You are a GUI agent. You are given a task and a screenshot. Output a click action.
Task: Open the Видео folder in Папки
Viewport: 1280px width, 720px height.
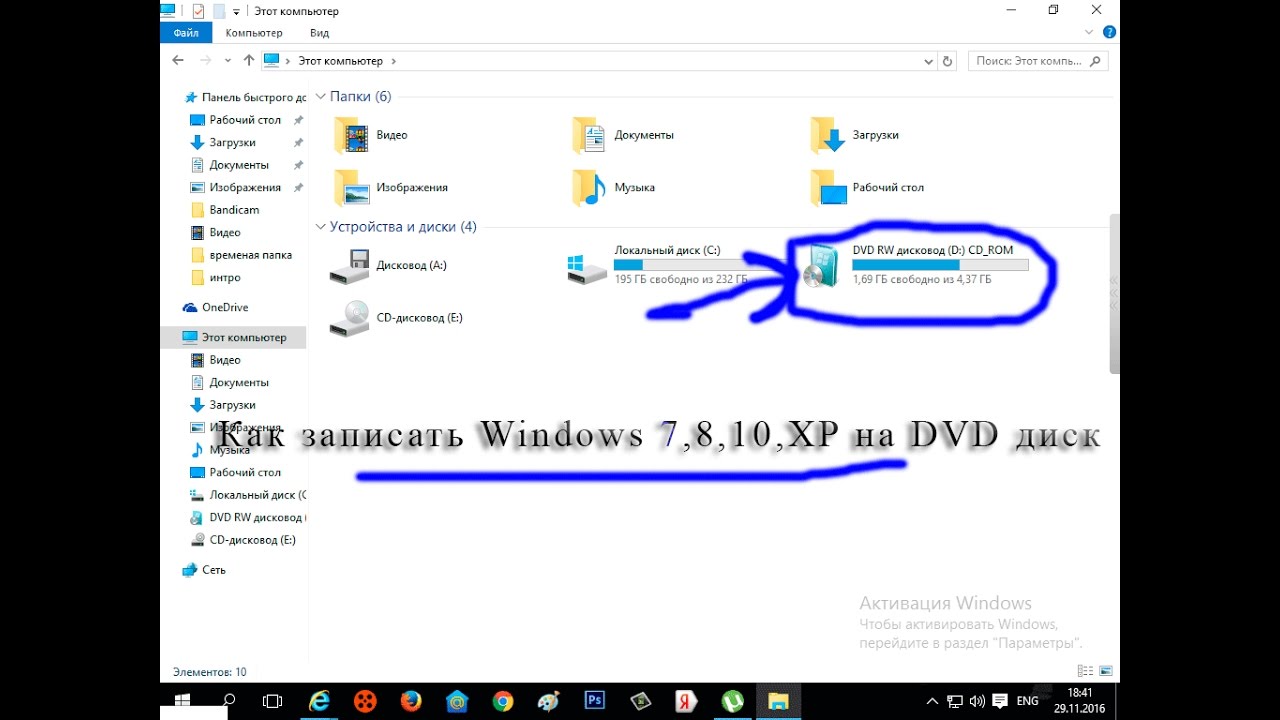(x=371, y=135)
